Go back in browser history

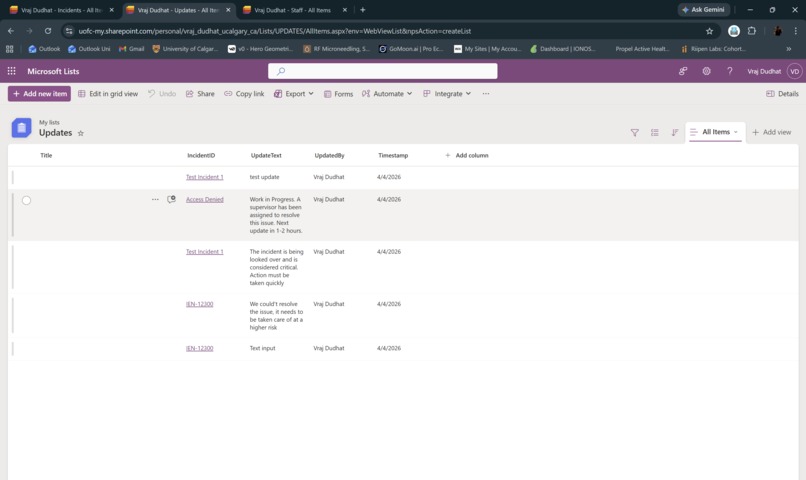coord(11,31)
